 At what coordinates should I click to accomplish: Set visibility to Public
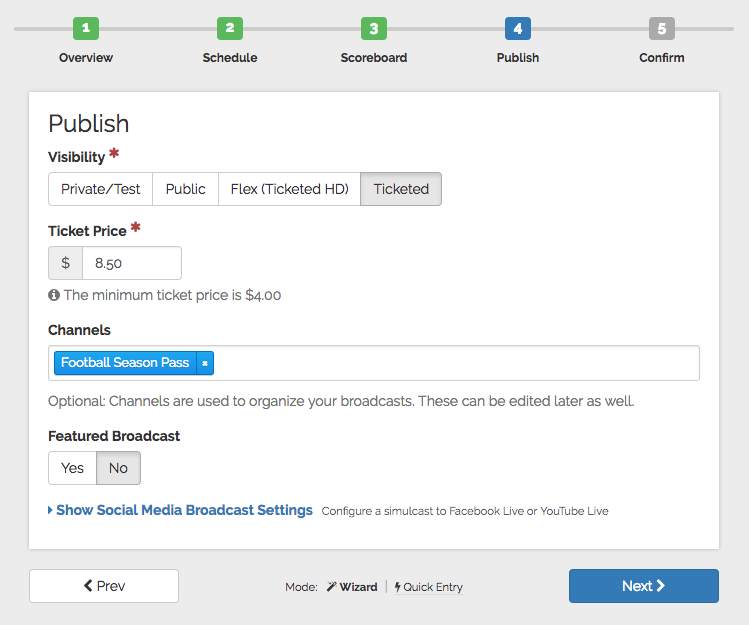(x=185, y=189)
